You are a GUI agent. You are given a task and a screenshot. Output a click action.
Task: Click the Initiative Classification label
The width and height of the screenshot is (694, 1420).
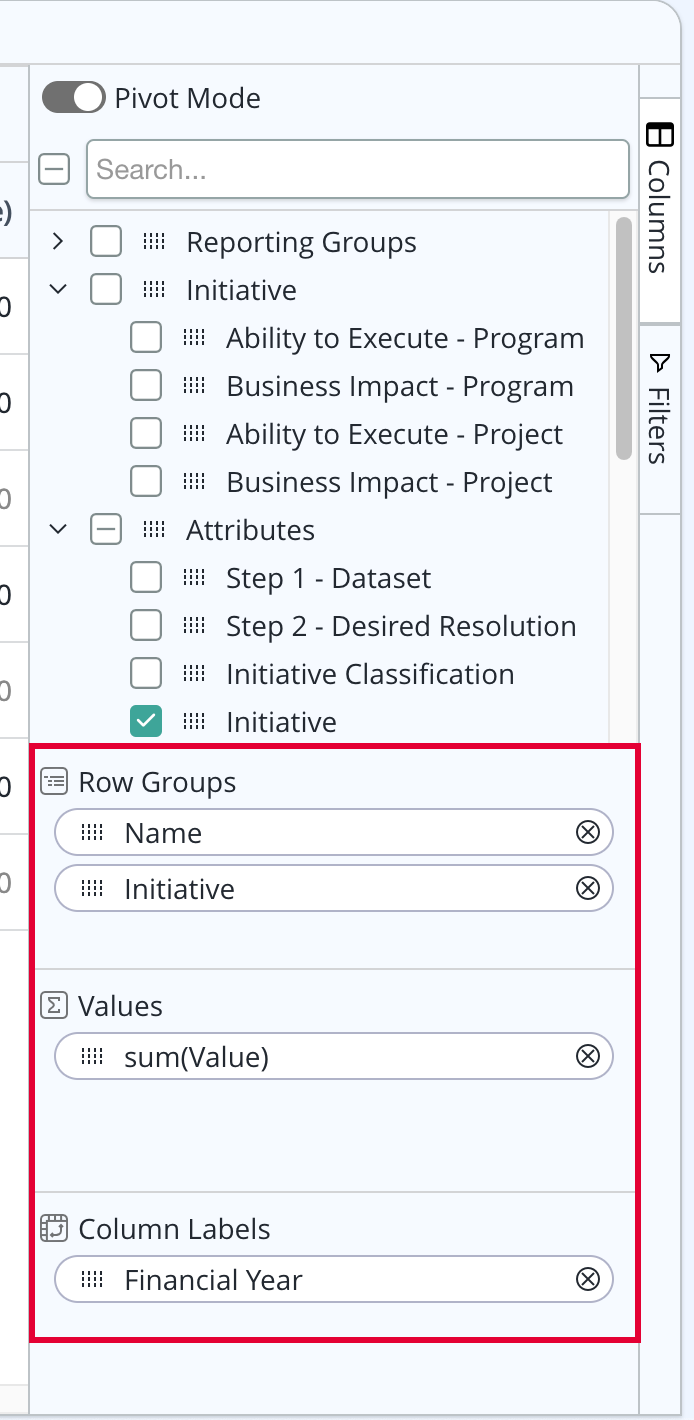point(370,674)
